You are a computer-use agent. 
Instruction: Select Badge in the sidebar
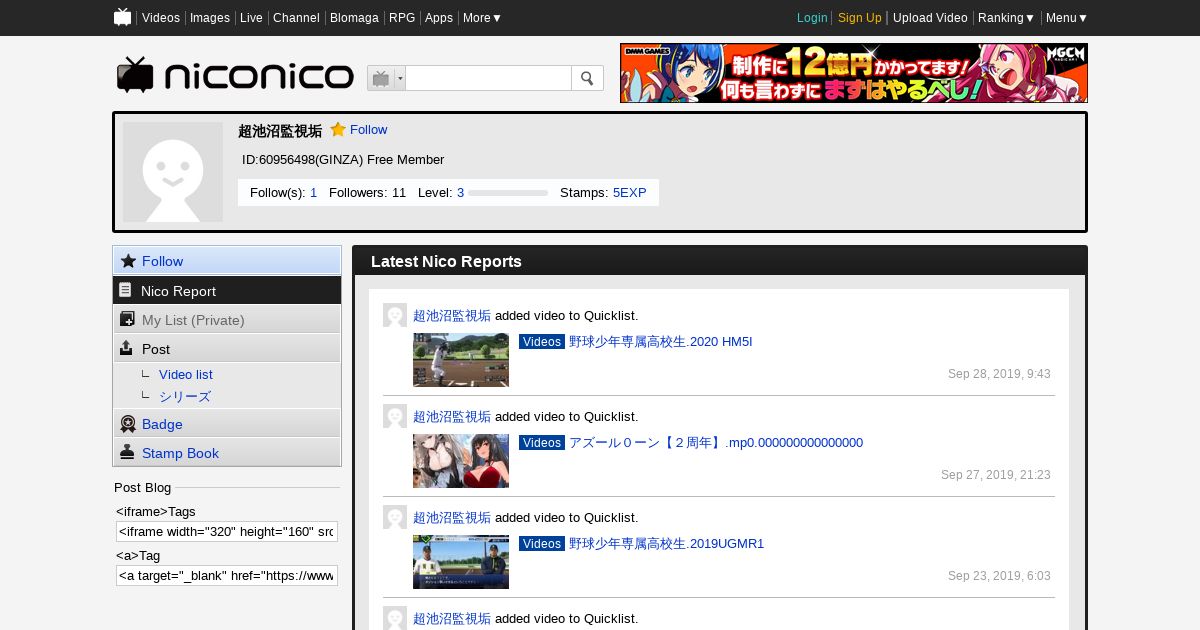[x=227, y=424]
